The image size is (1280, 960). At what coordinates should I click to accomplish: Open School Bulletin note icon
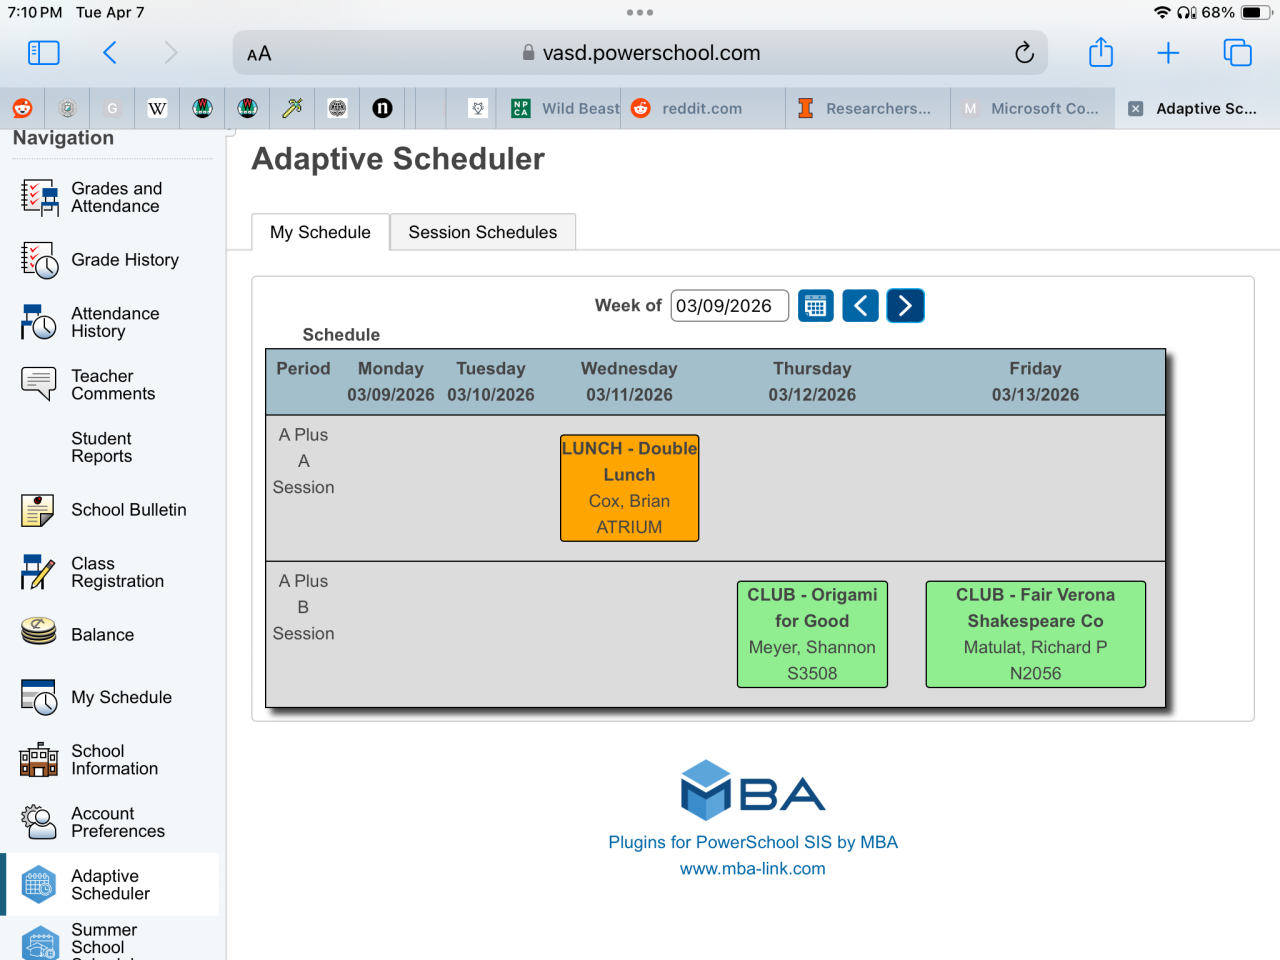(x=39, y=510)
